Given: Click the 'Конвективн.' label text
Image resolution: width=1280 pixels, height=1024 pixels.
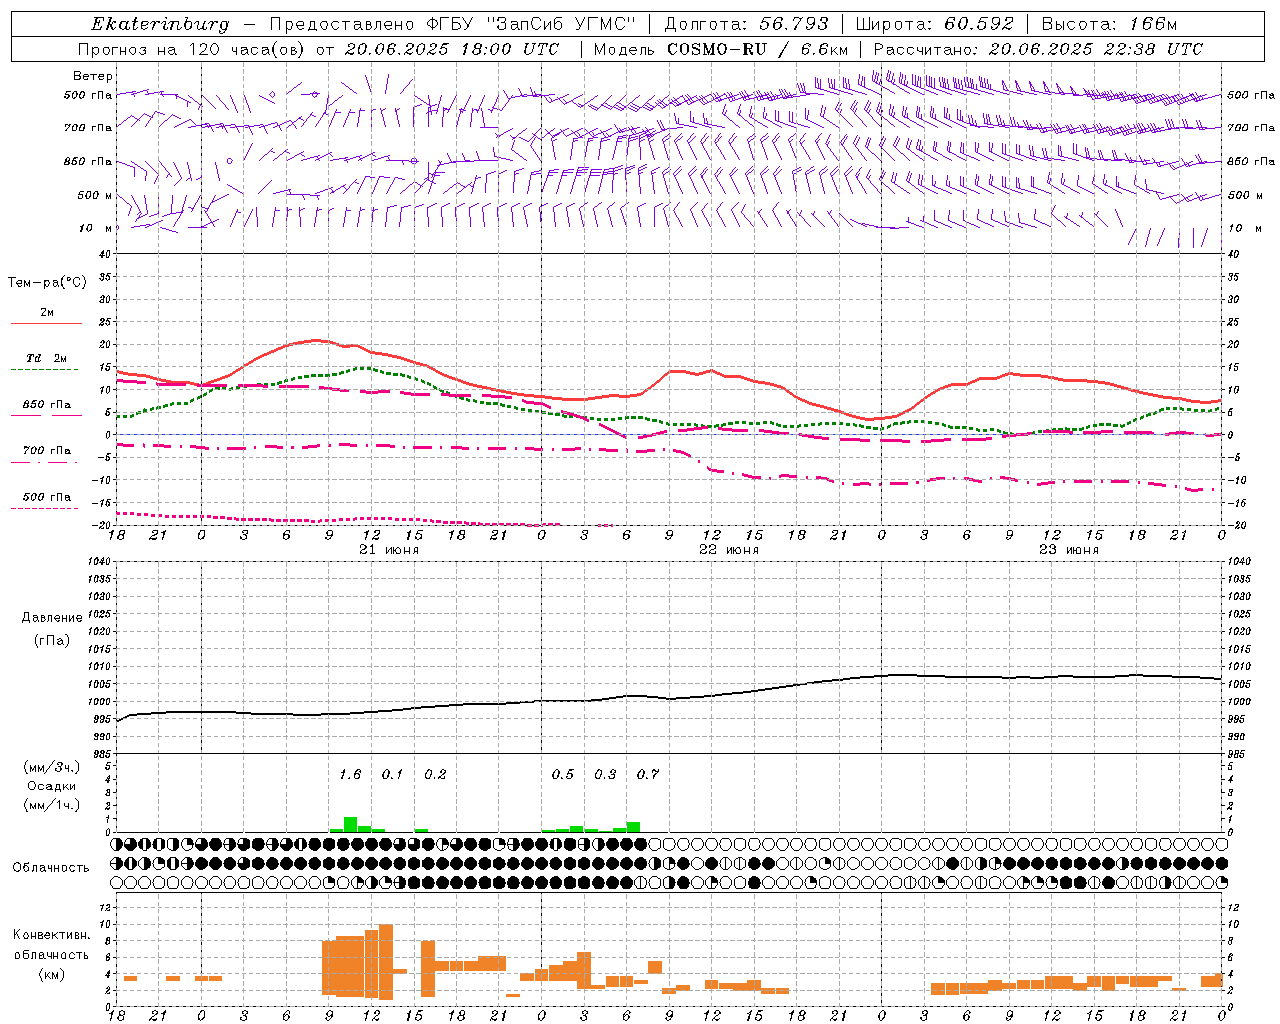Looking at the screenshot, I should 51,935.
